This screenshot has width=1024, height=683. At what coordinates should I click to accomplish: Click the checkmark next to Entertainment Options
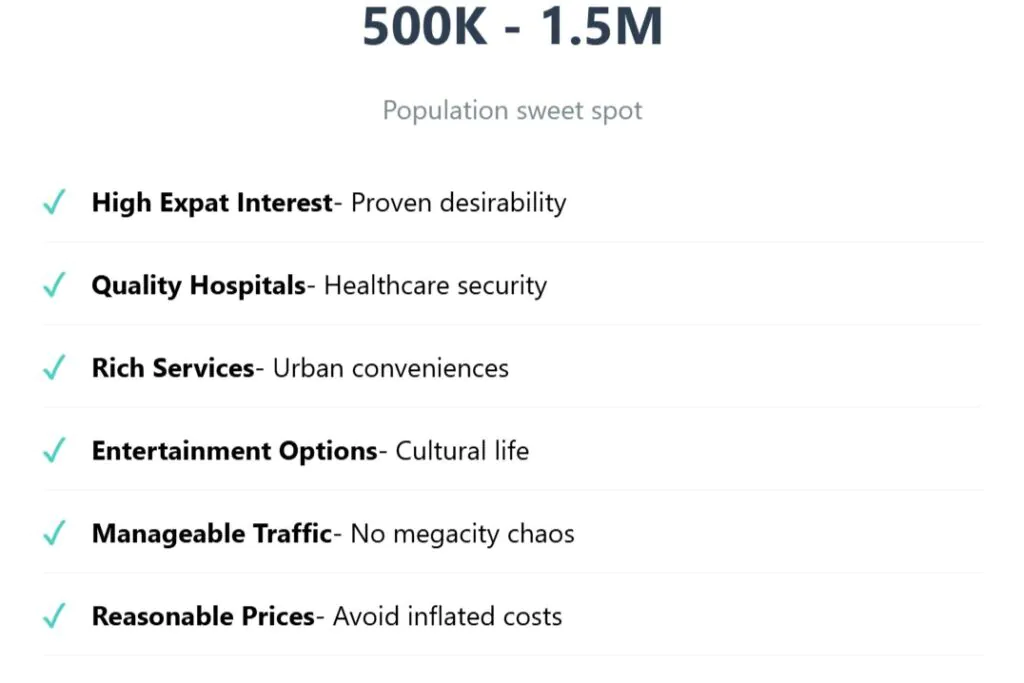point(55,452)
